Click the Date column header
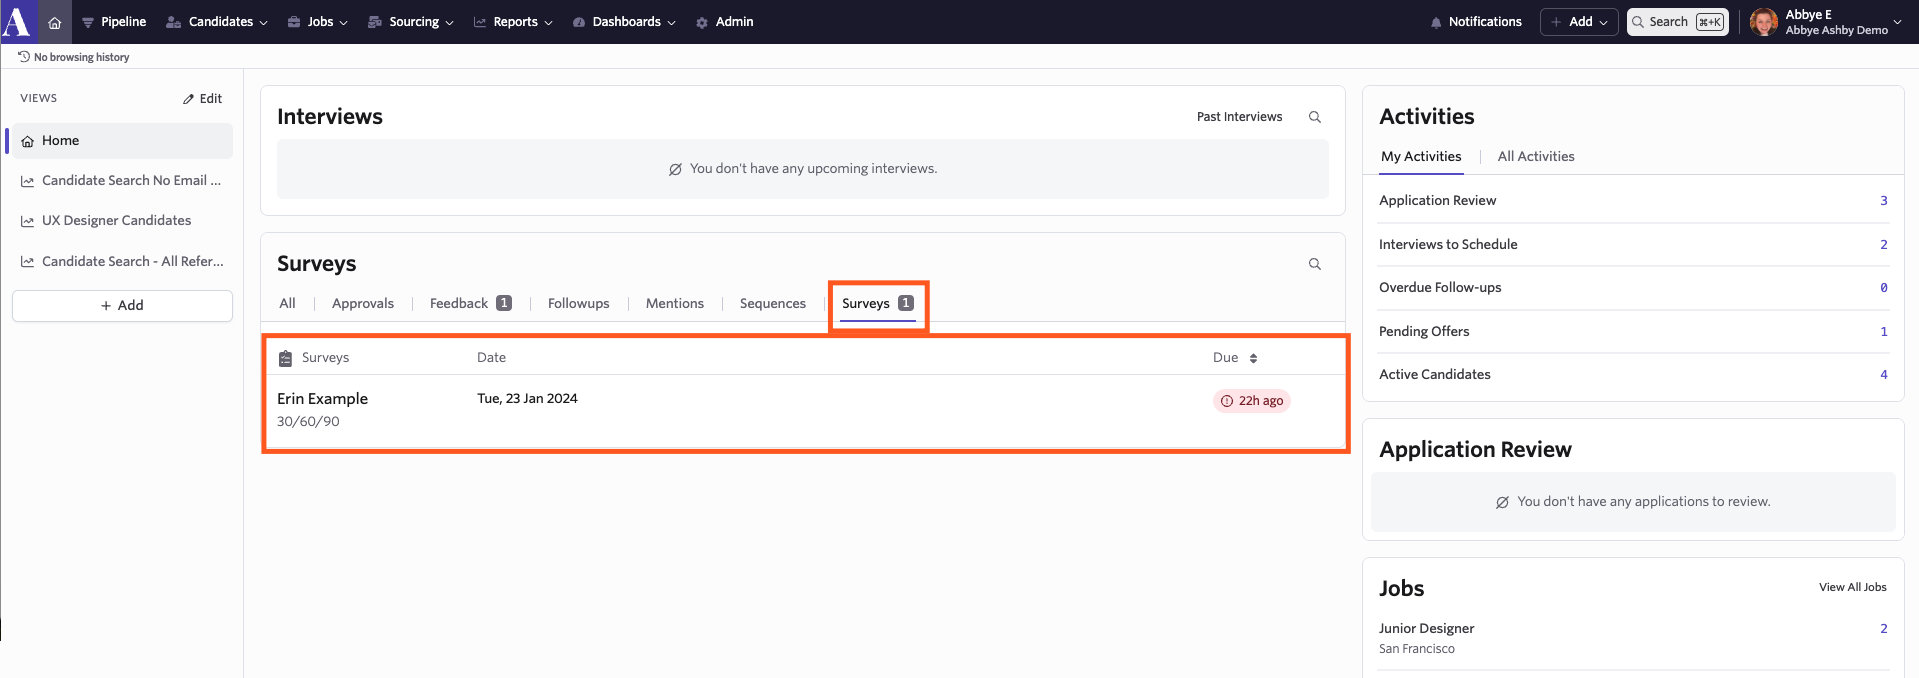The image size is (1919, 678). coord(491,357)
